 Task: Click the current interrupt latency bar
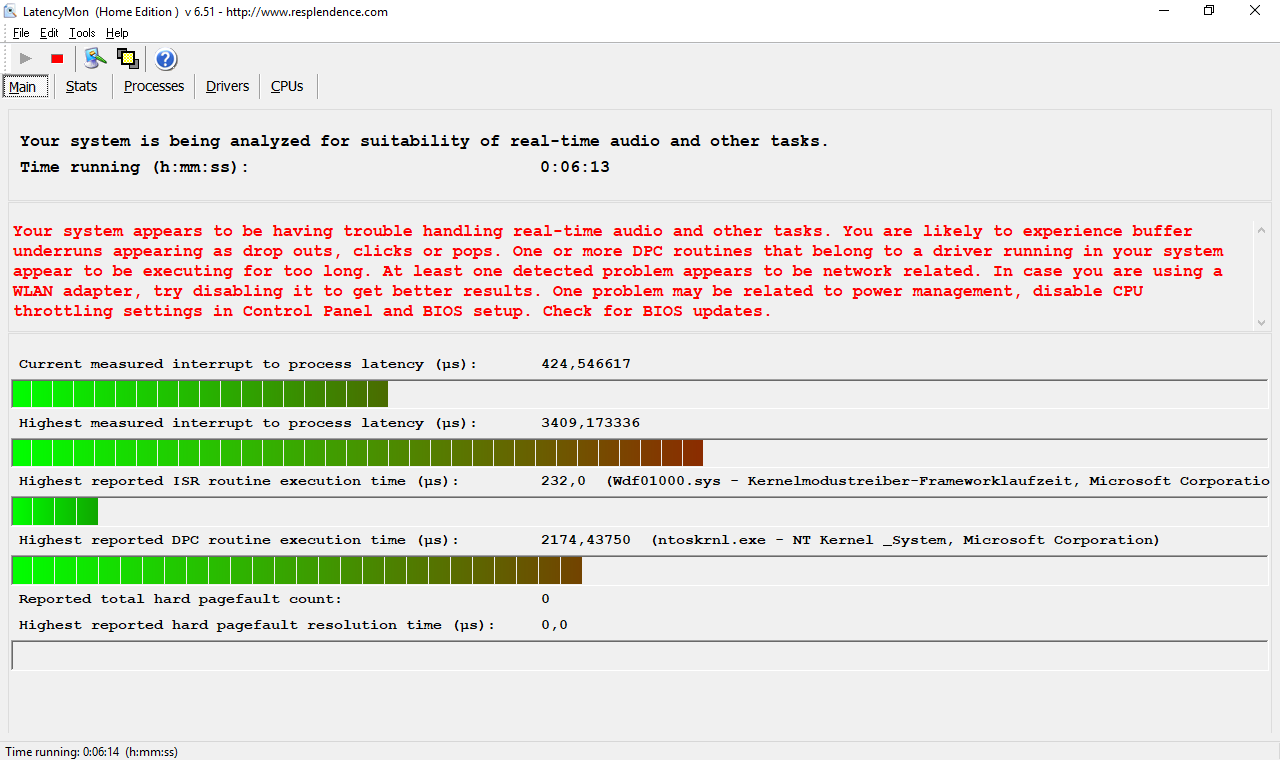tap(639, 394)
